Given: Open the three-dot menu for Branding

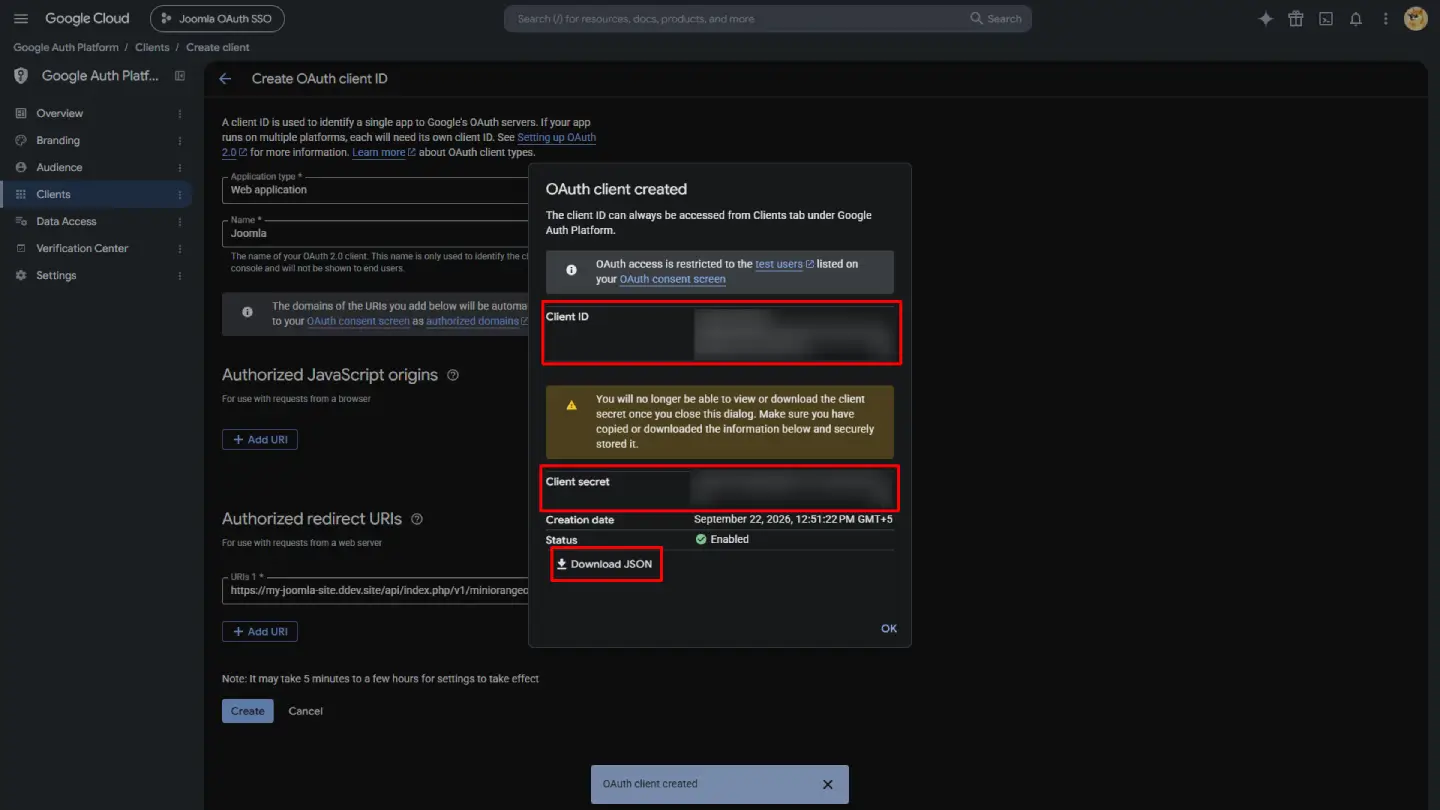Looking at the screenshot, I should tap(180, 141).
